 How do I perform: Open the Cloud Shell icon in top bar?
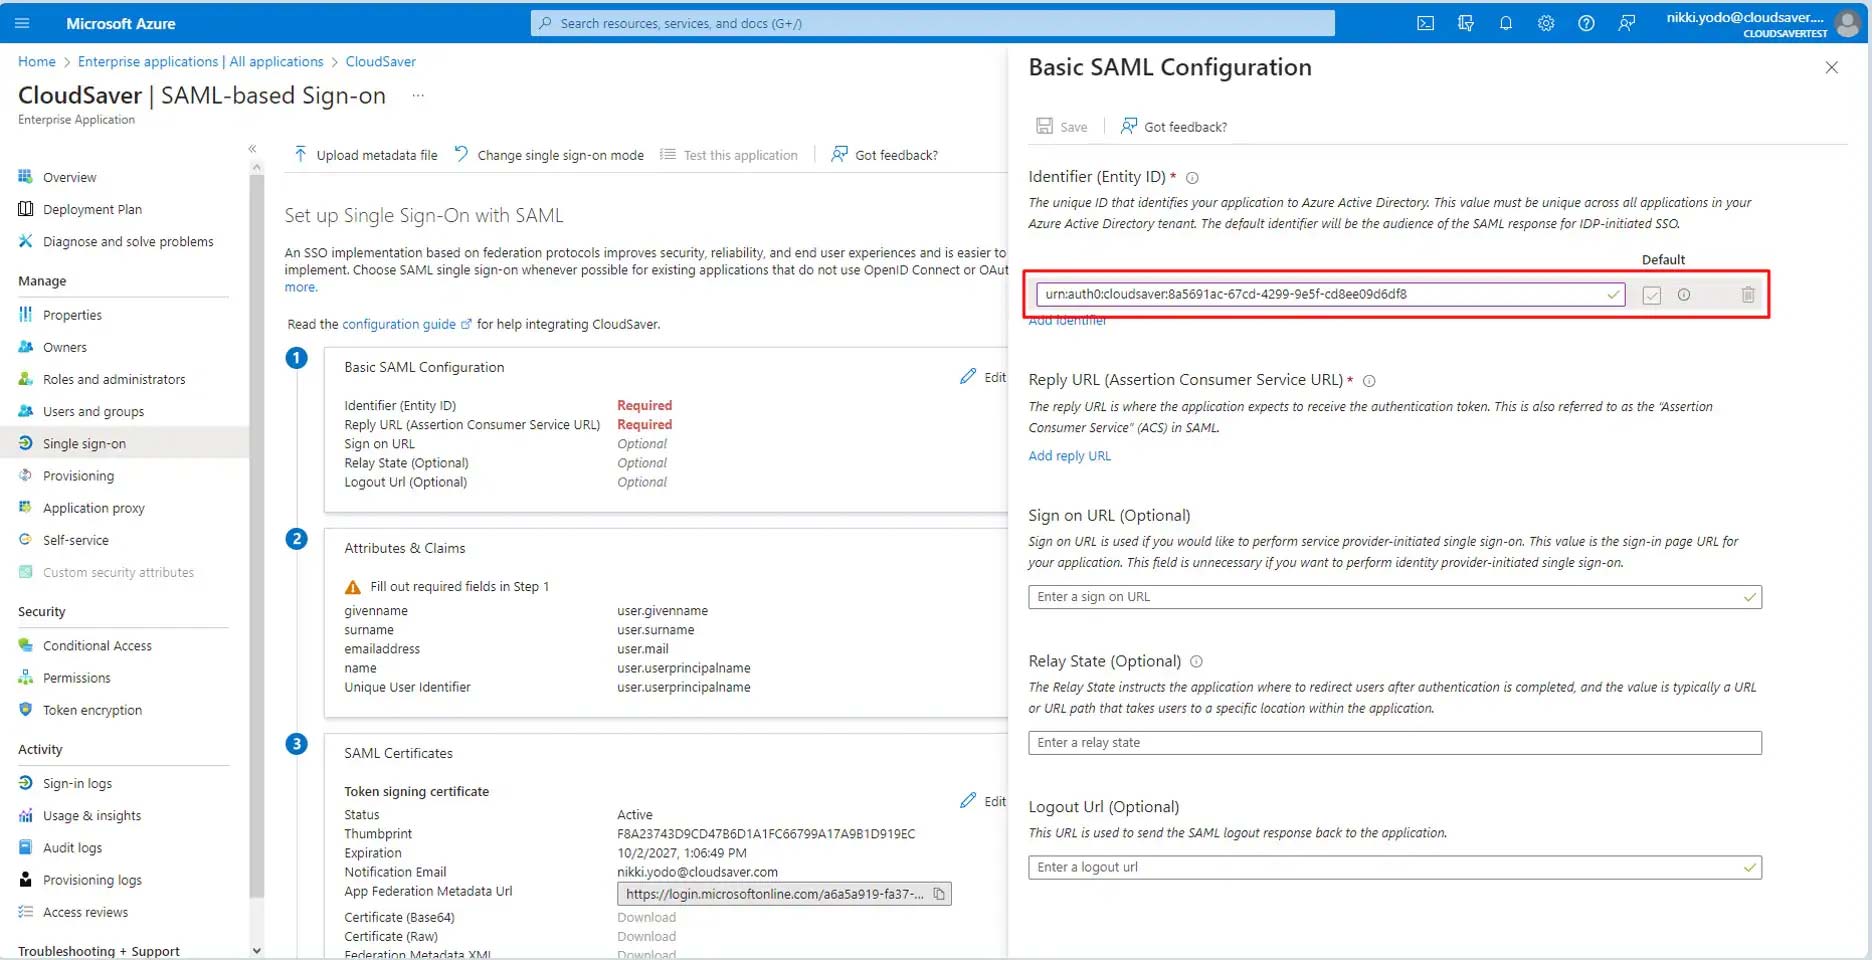[x=1425, y=23]
